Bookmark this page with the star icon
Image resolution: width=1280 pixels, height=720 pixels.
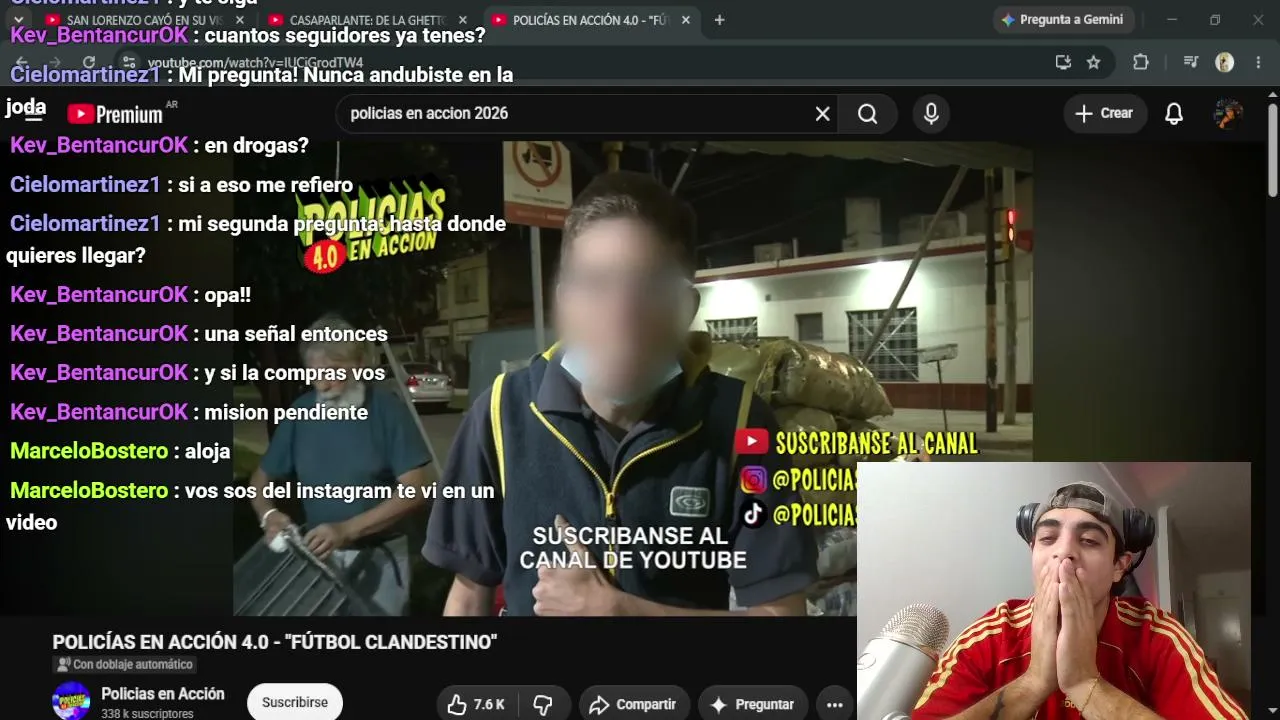click(x=1094, y=62)
